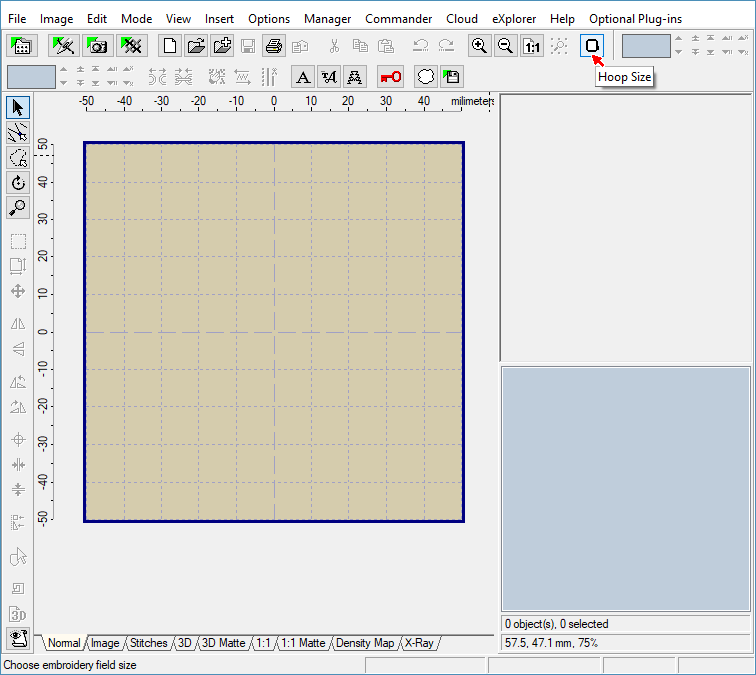Open the Optional Plug-ins menu
This screenshot has width=756, height=675.
click(x=635, y=19)
